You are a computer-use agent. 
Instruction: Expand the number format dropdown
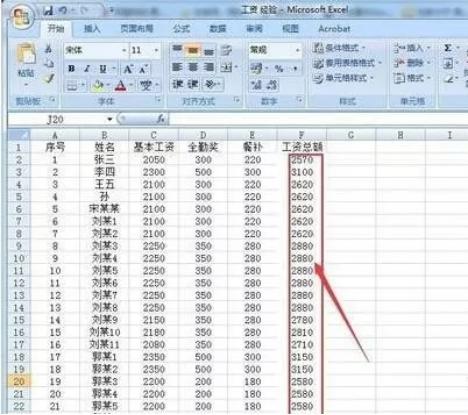point(297,50)
